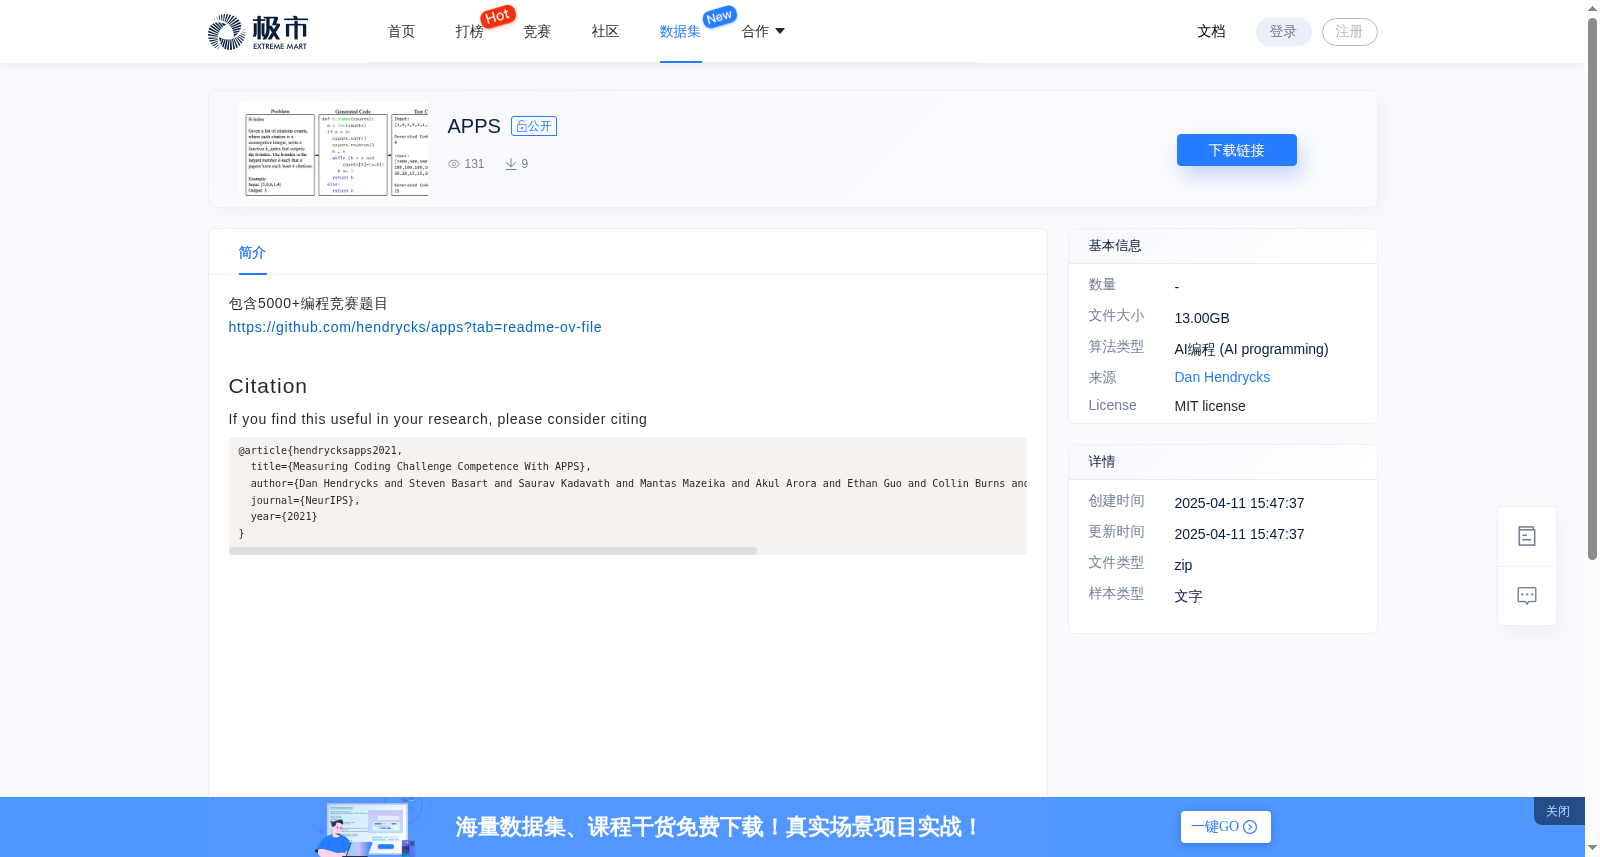1600x857 pixels.
Task: Click the AI编程 algorithm type value
Action: tap(1251, 349)
